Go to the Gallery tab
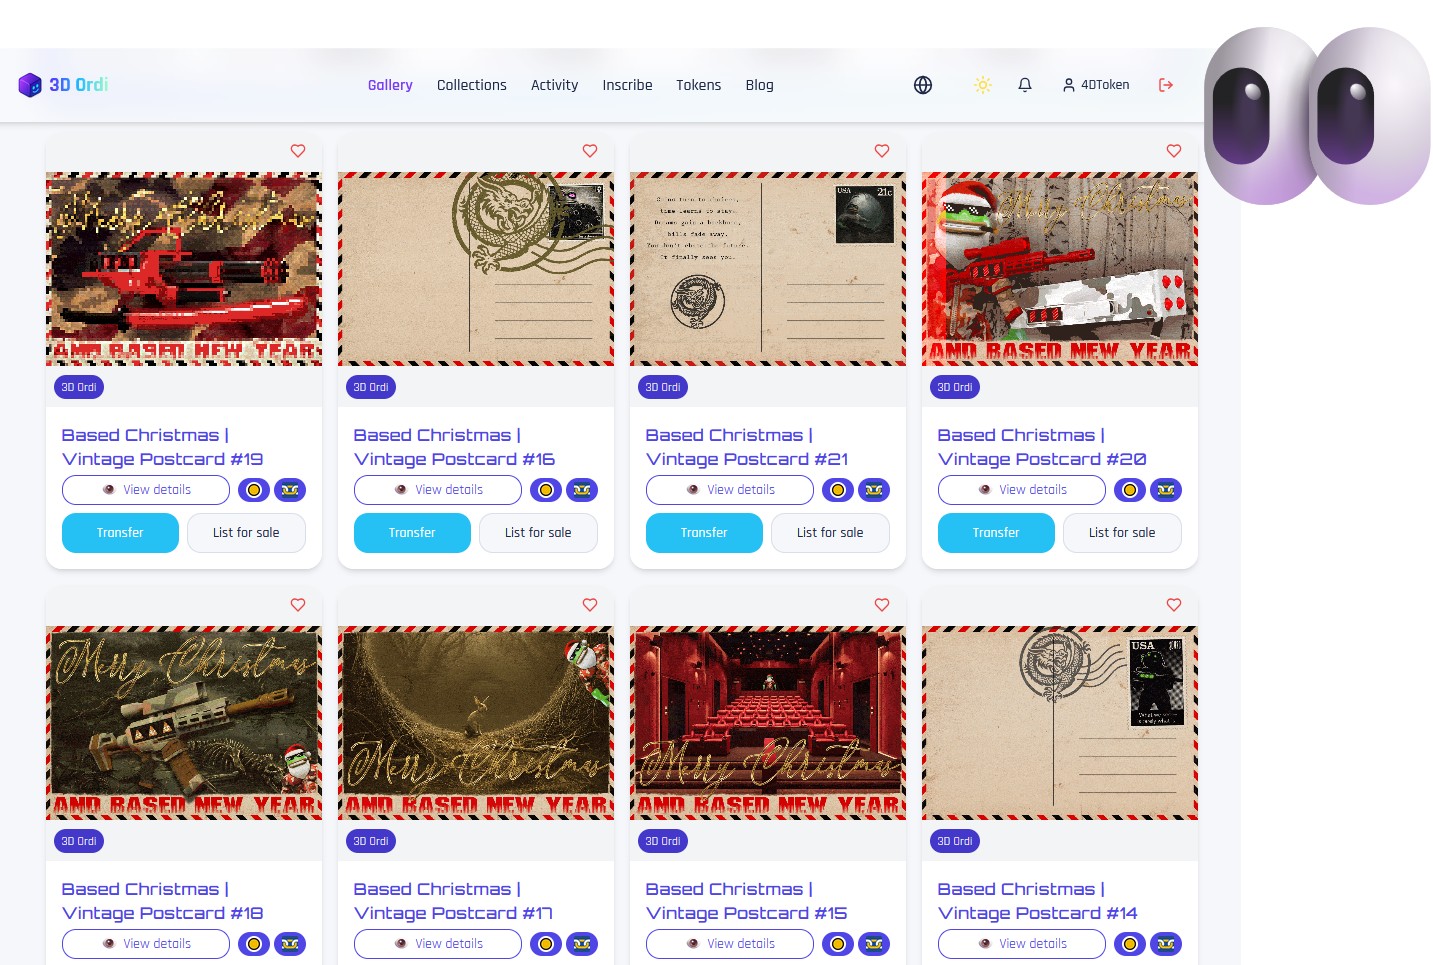This screenshot has height=965, width=1433. 390,85
